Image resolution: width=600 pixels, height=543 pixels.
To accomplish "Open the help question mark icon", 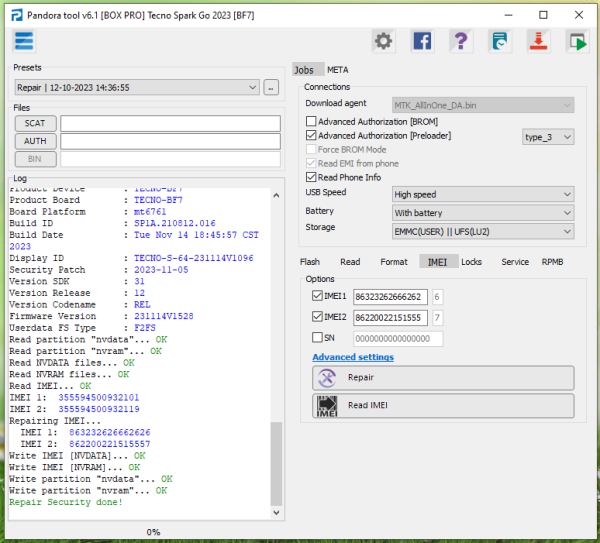I will pyautogui.click(x=460, y=41).
